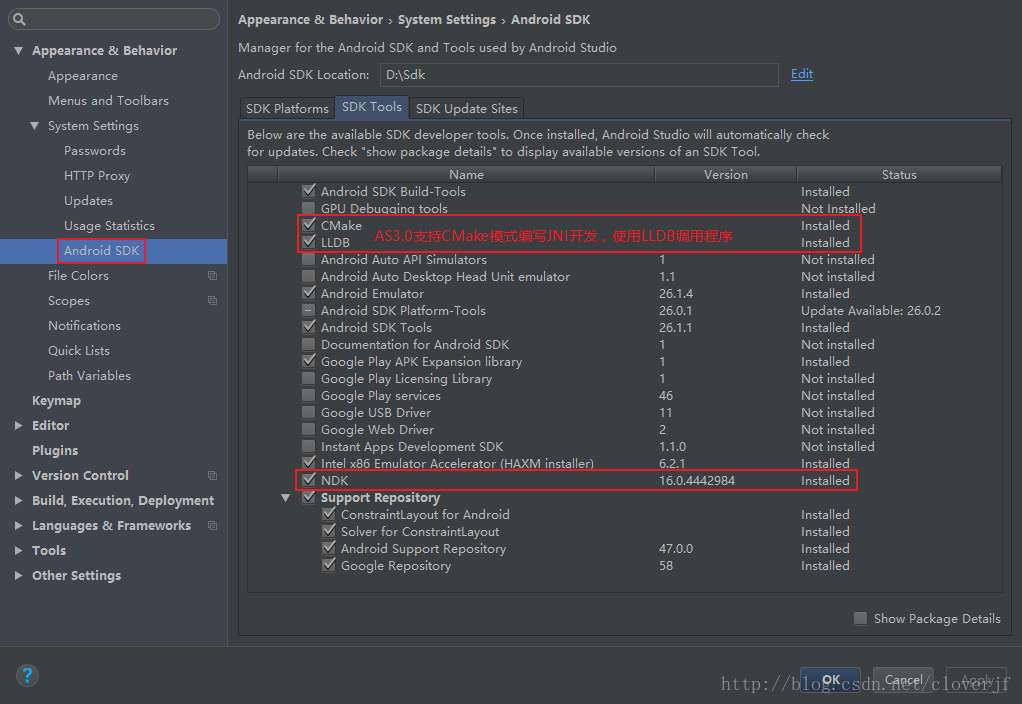Click the search magnifier icon in settings
The width and height of the screenshot is (1022, 704).
coord(20,20)
